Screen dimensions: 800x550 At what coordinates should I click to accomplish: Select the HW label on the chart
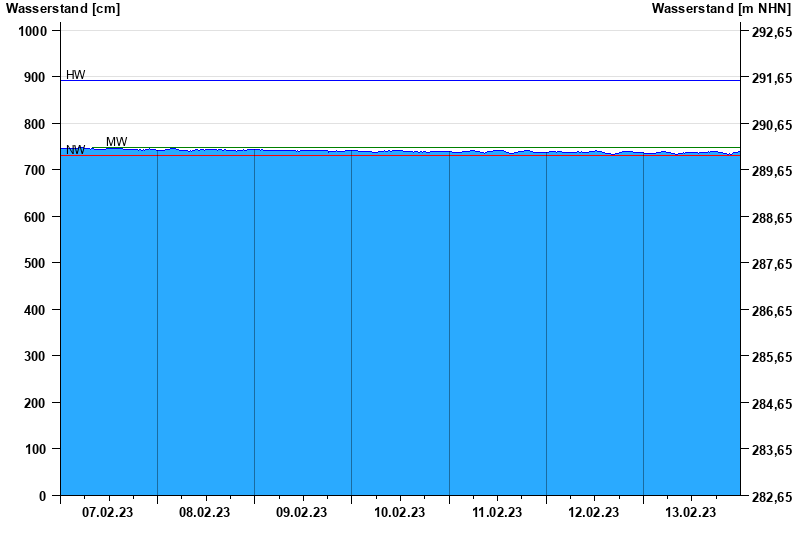click(x=76, y=75)
